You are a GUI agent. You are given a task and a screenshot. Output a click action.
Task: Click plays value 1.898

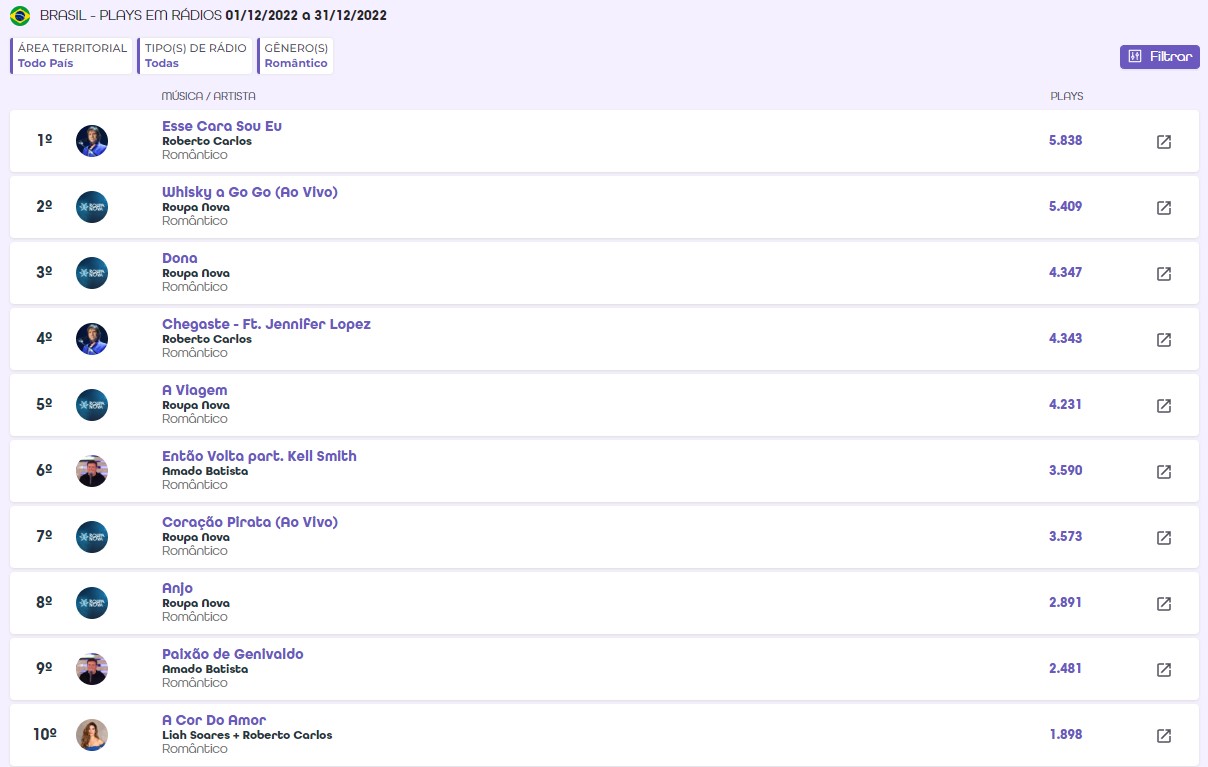pyautogui.click(x=1065, y=735)
